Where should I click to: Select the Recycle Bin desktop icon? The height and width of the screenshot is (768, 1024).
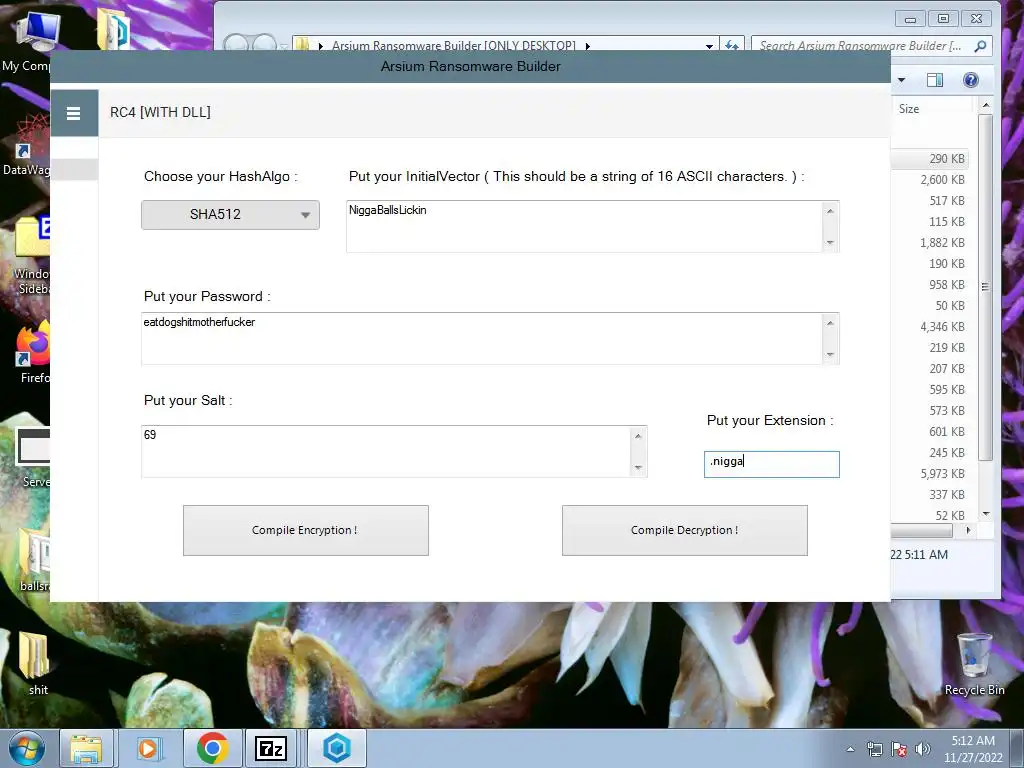pyautogui.click(x=974, y=664)
